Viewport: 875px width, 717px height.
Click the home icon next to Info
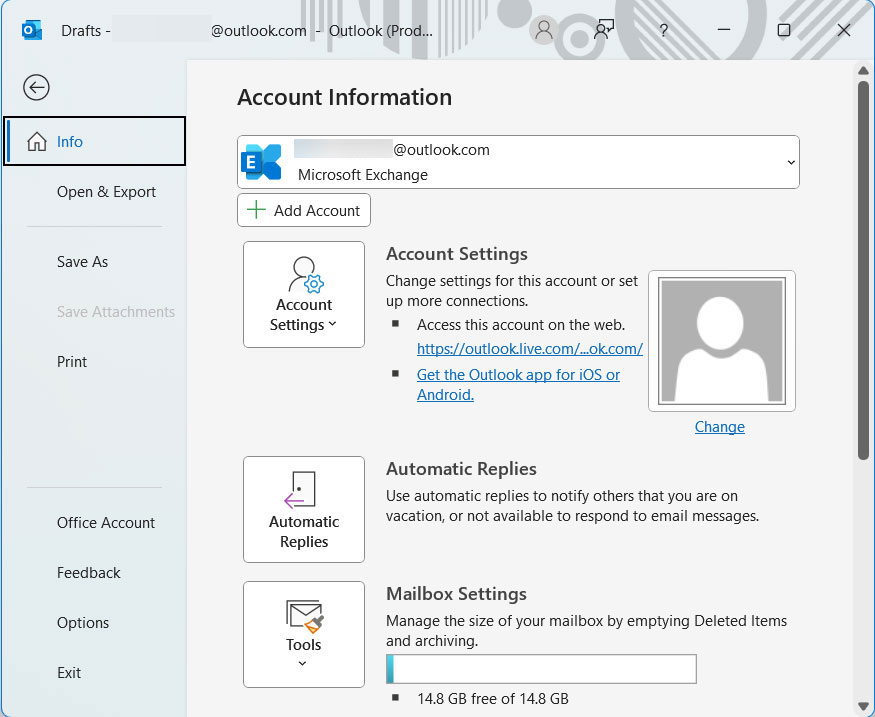(x=37, y=142)
